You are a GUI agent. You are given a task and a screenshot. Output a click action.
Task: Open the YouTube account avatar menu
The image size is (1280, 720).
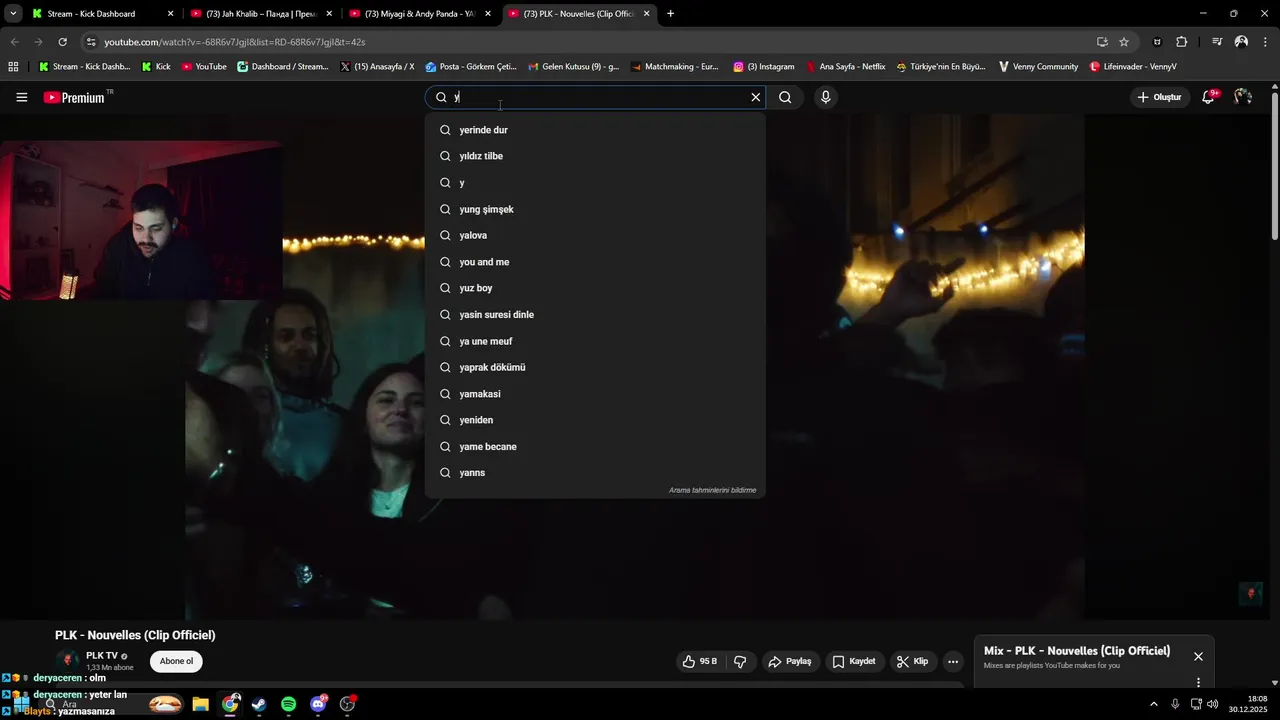coord(1243,97)
